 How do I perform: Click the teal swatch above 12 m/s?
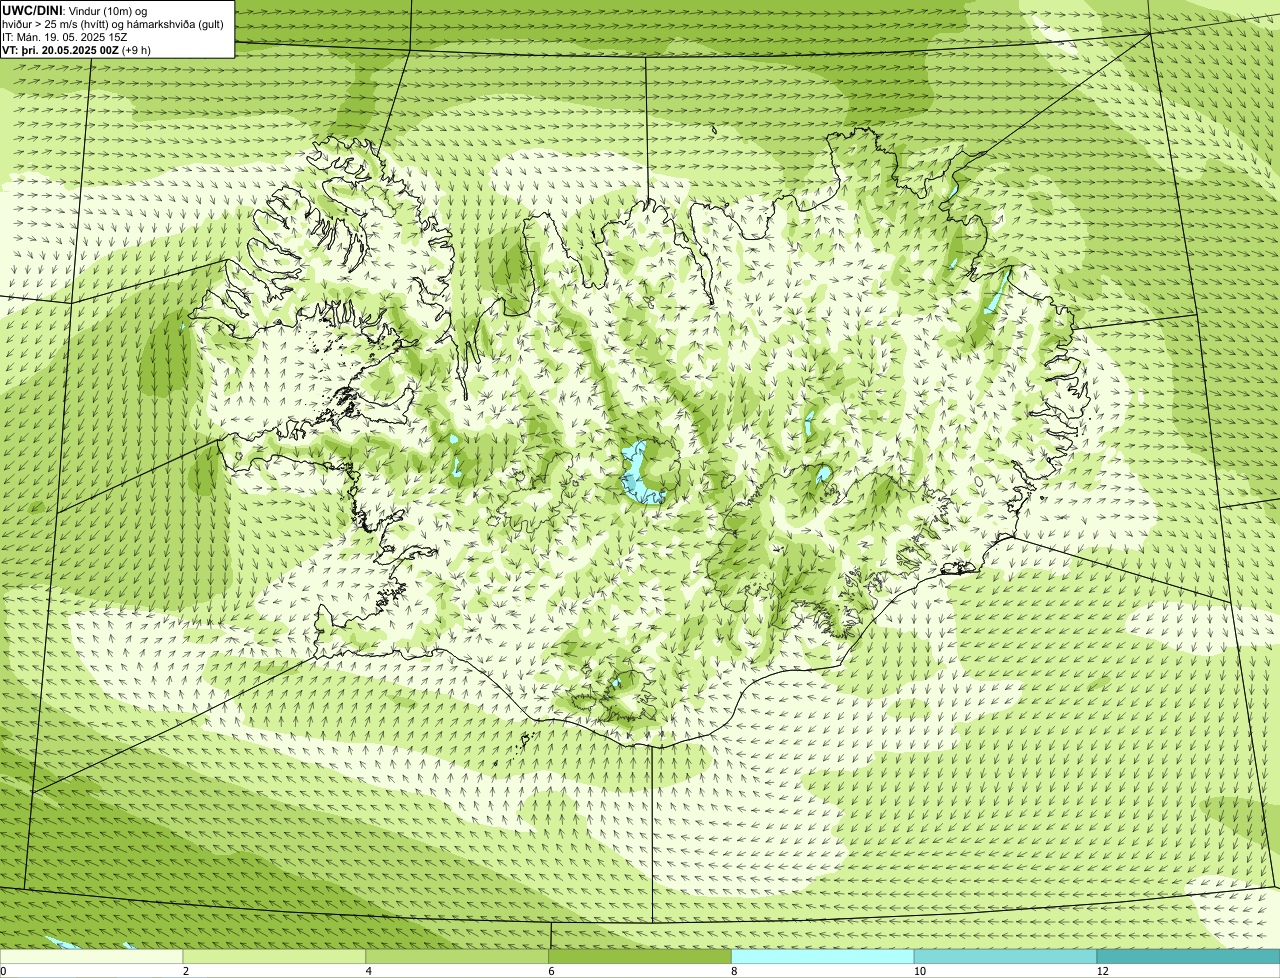(x=1189, y=956)
